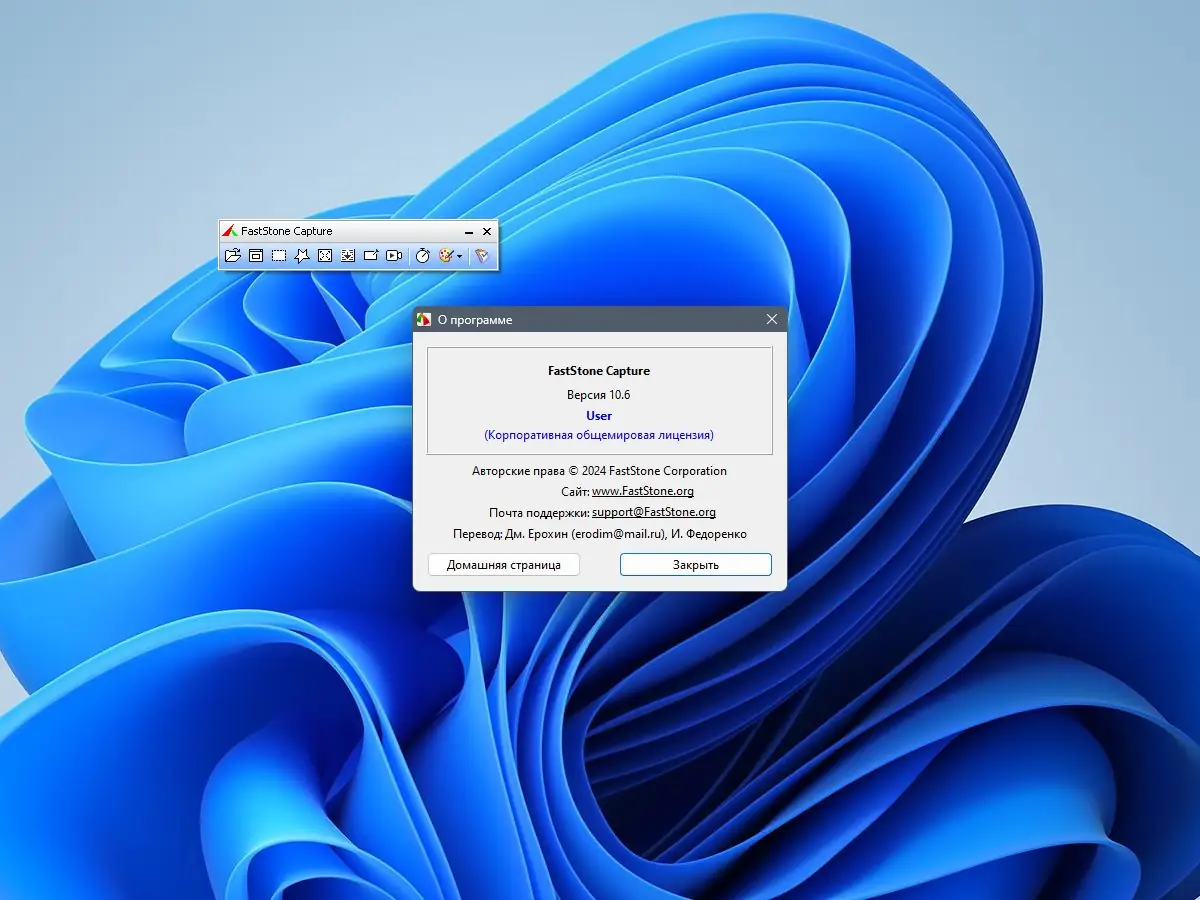This screenshot has width=1200, height=900.
Task: Close the FastStone Capture toolbar
Action: tap(487, 231)
